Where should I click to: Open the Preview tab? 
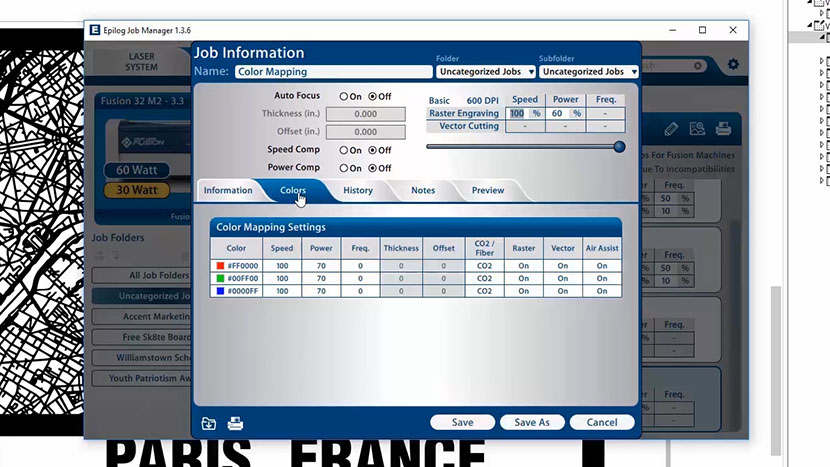[x=487, y=190]
